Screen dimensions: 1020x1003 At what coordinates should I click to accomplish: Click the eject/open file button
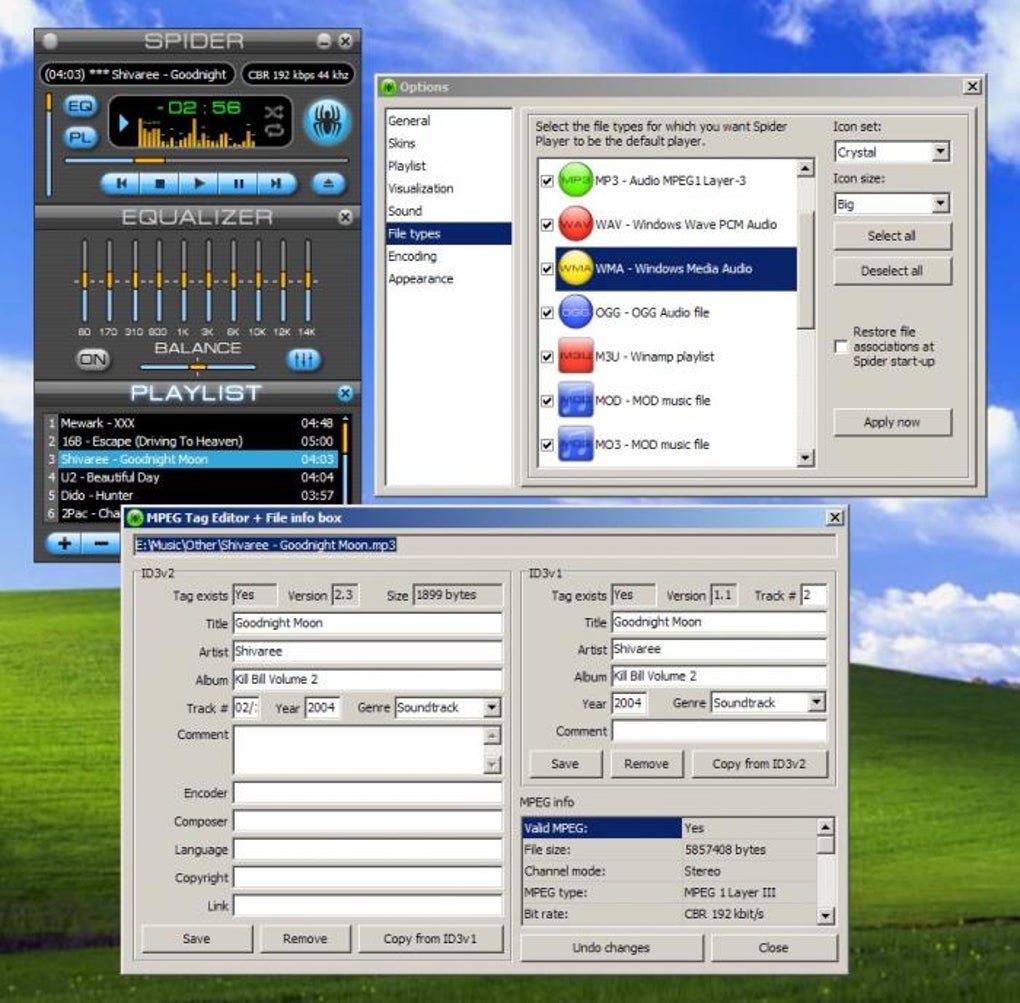click(x=328, y=183)
